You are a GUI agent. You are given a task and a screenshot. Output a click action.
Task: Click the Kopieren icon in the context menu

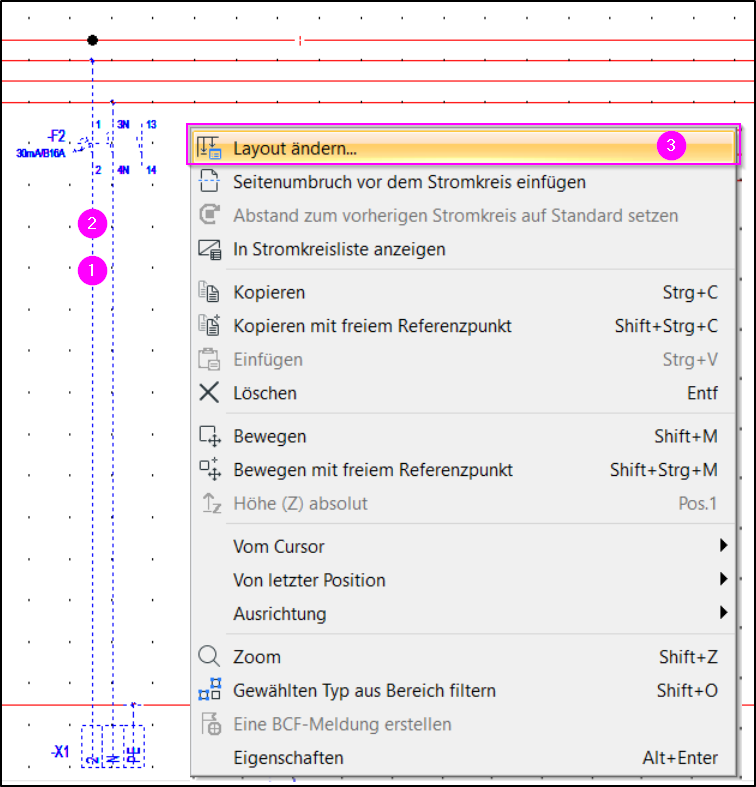pos(209,292)
